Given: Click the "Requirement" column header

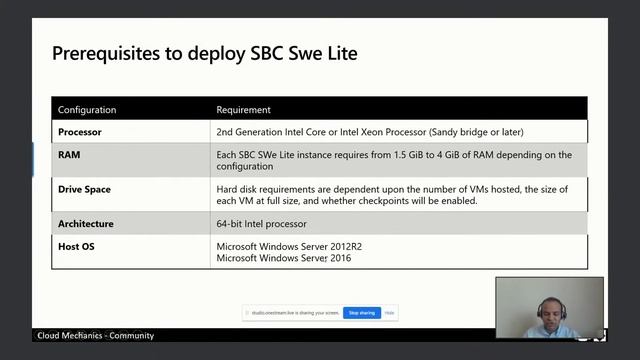Looking at the screenshot, I should coord(243,110).
